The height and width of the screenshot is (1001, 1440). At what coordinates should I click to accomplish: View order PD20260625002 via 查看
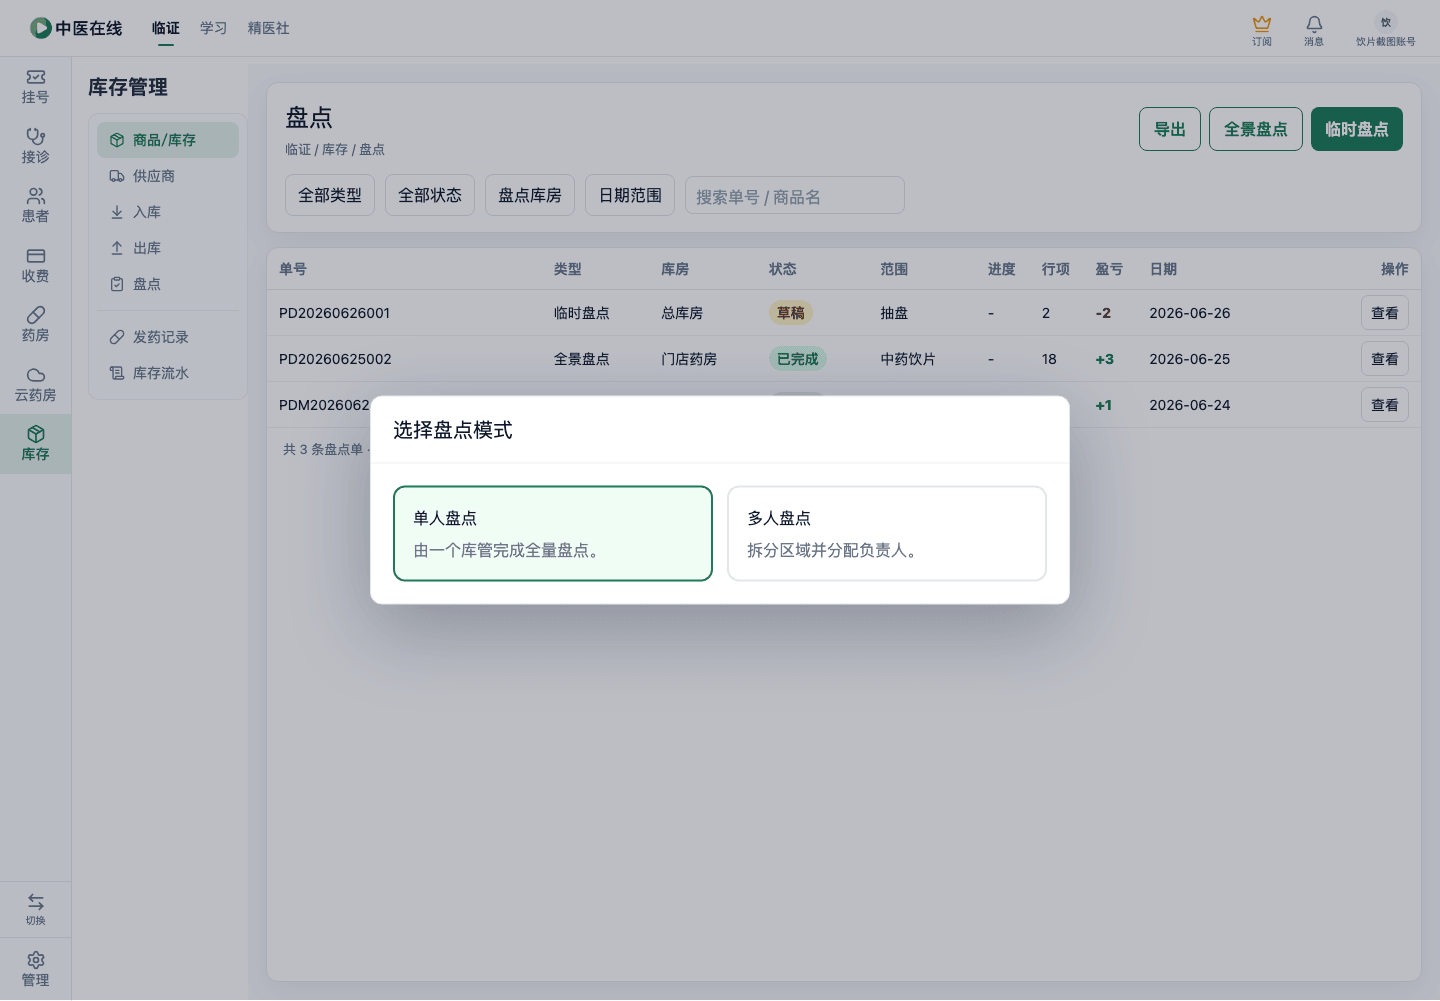[1385, 359]
